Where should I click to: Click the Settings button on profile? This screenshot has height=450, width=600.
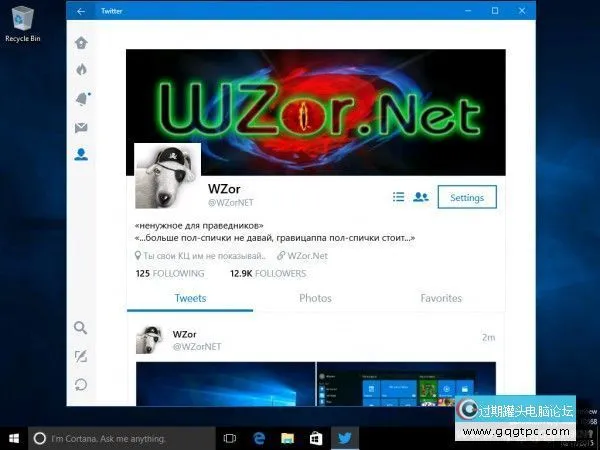[x=466, y=197]
